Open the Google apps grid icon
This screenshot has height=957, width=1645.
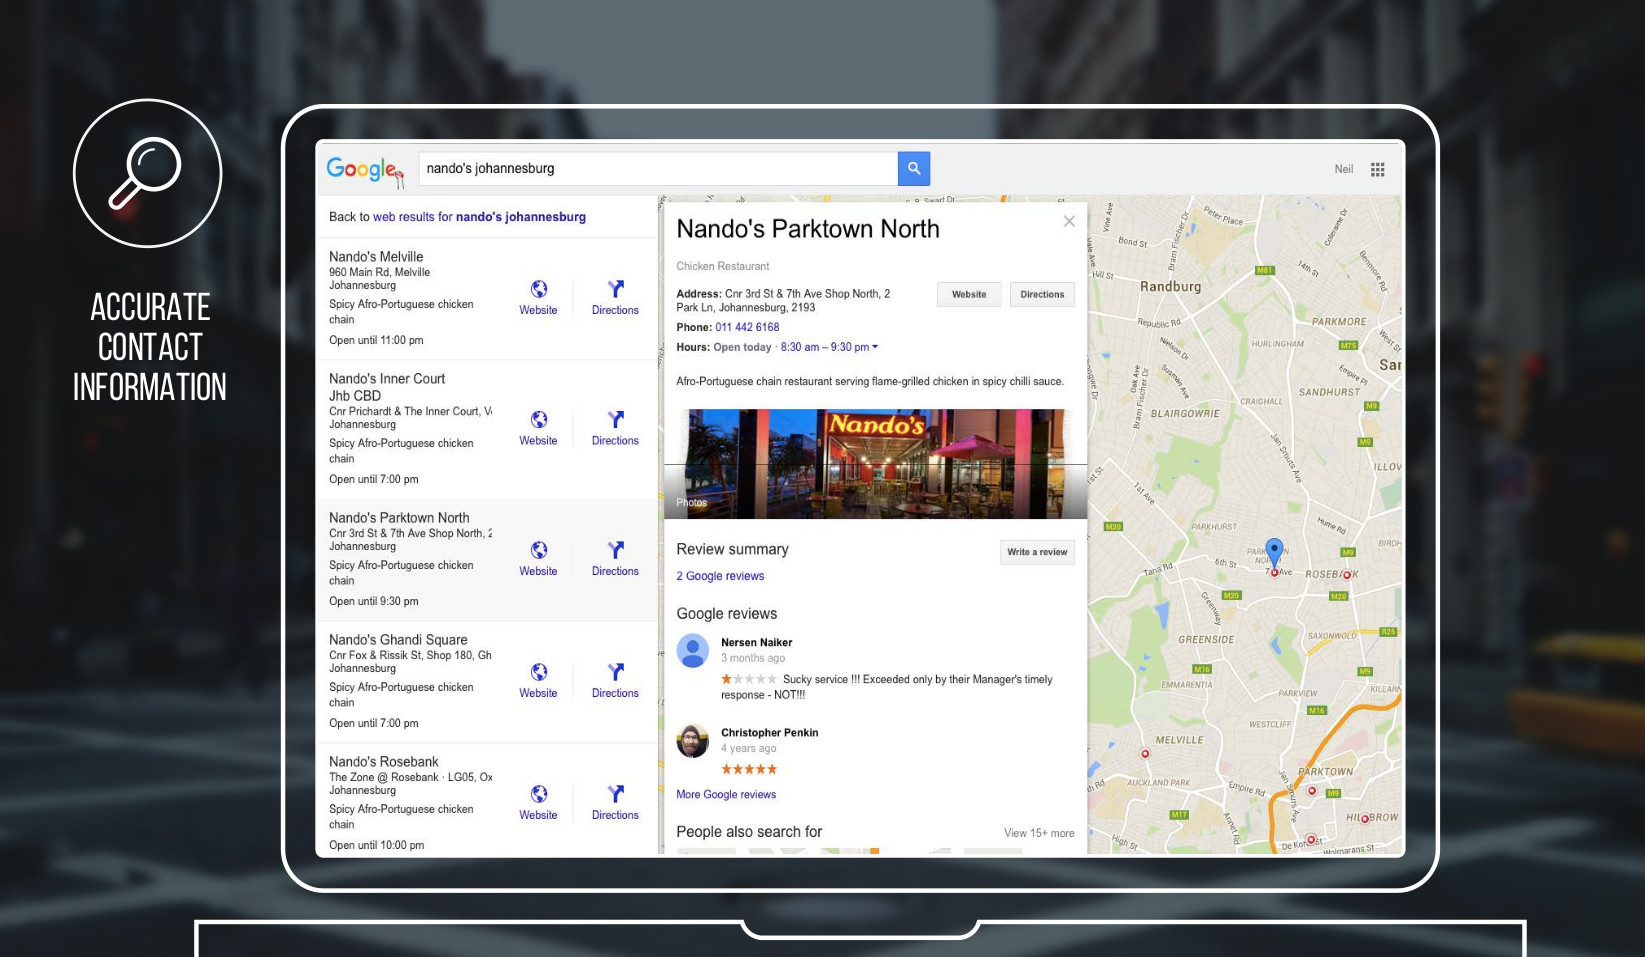[x=1377, y=169]
